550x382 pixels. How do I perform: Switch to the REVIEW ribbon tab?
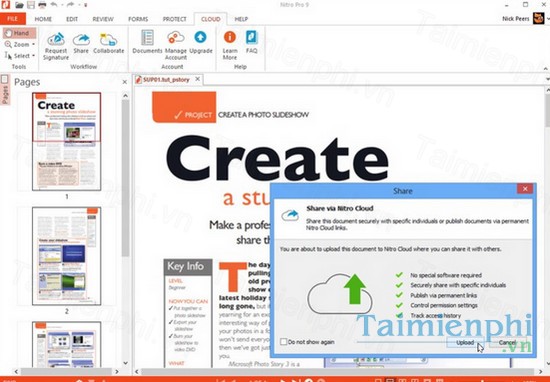coord(103,19)
